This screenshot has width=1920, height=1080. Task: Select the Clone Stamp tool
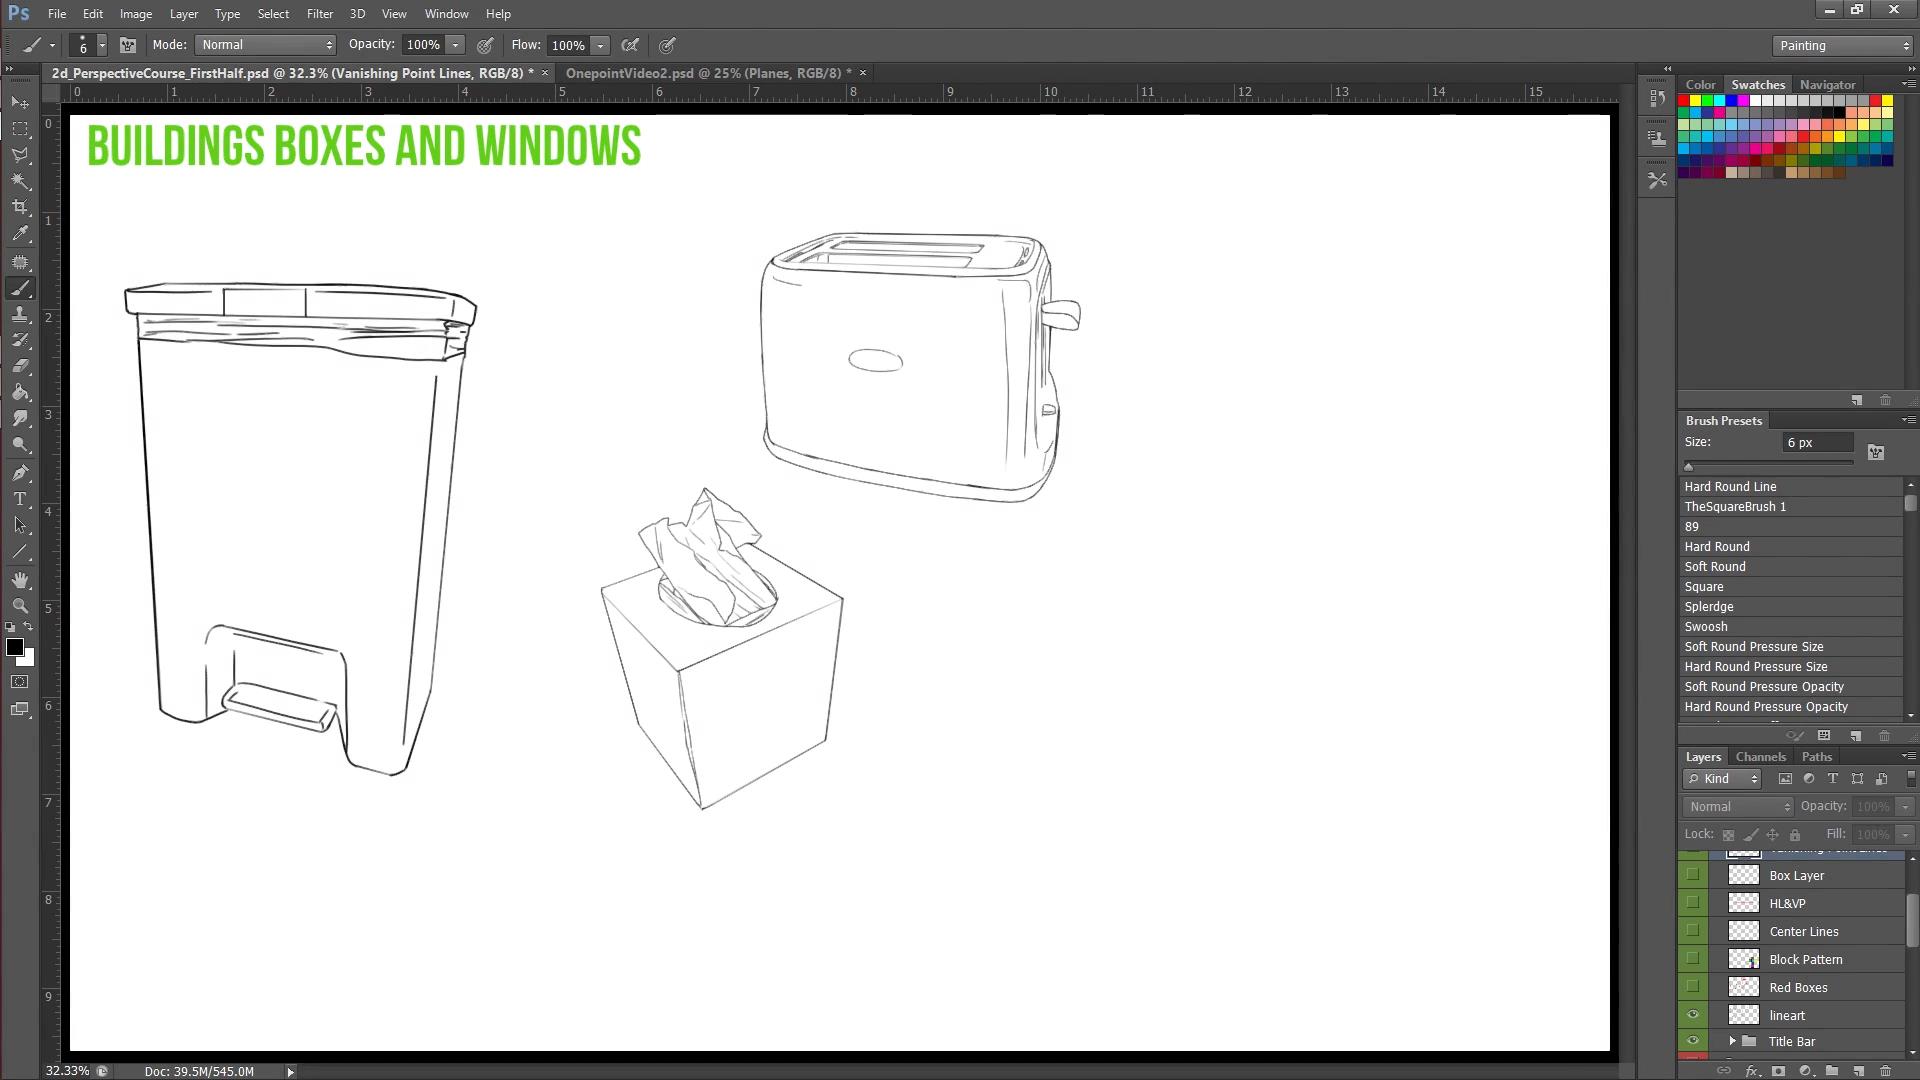pyautogui.click(x=20, y=314)
